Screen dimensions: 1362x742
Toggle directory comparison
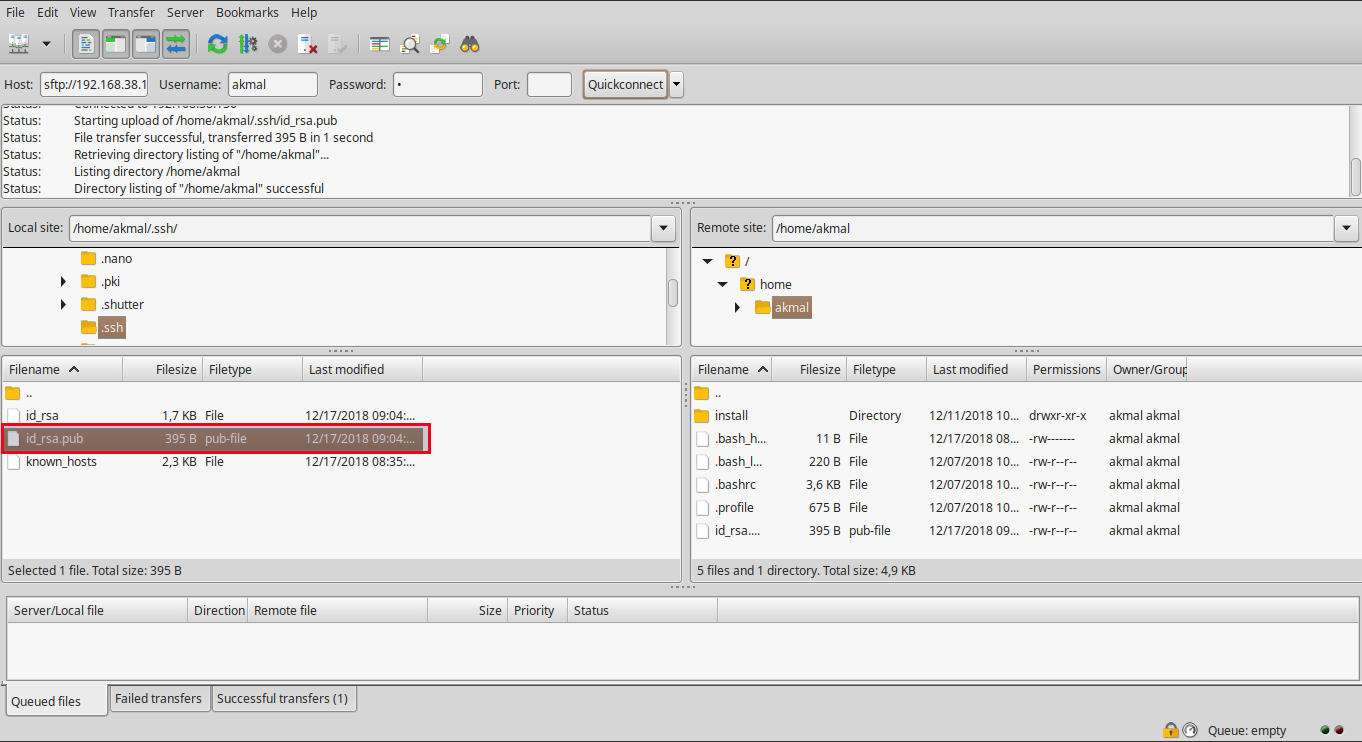click(410, 44)
